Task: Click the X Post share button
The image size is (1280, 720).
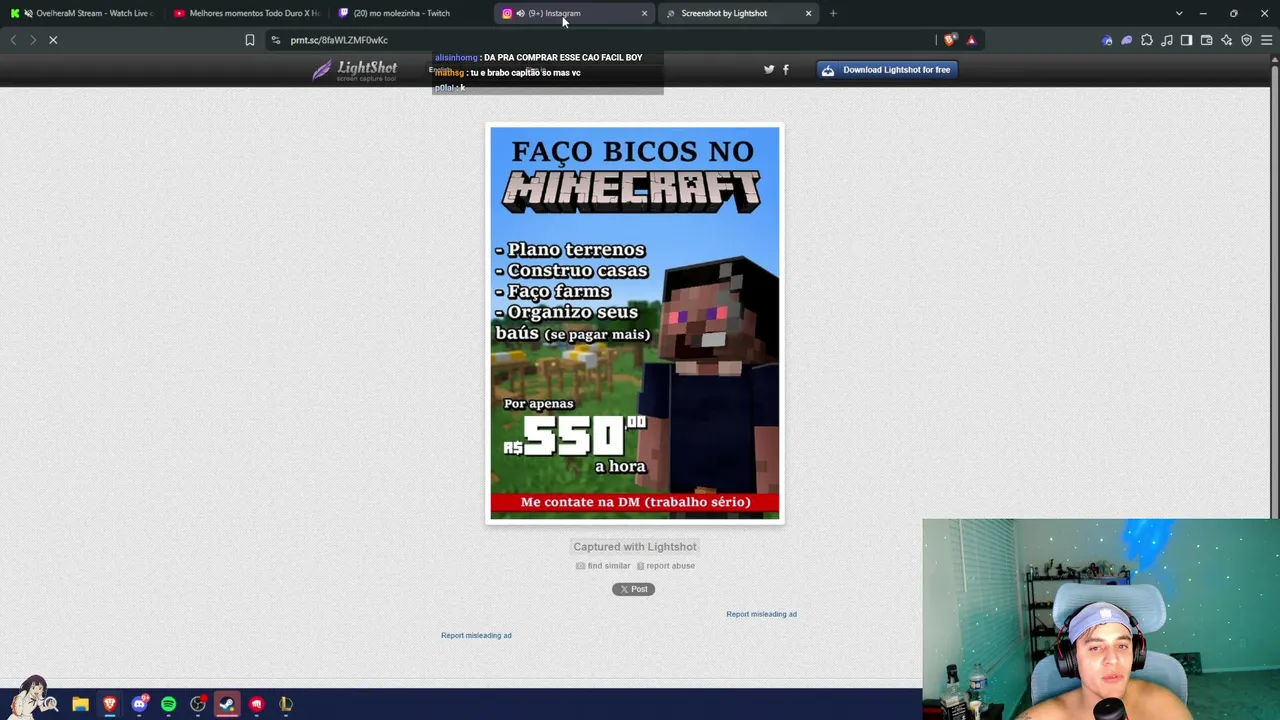Action: [634, 589]
